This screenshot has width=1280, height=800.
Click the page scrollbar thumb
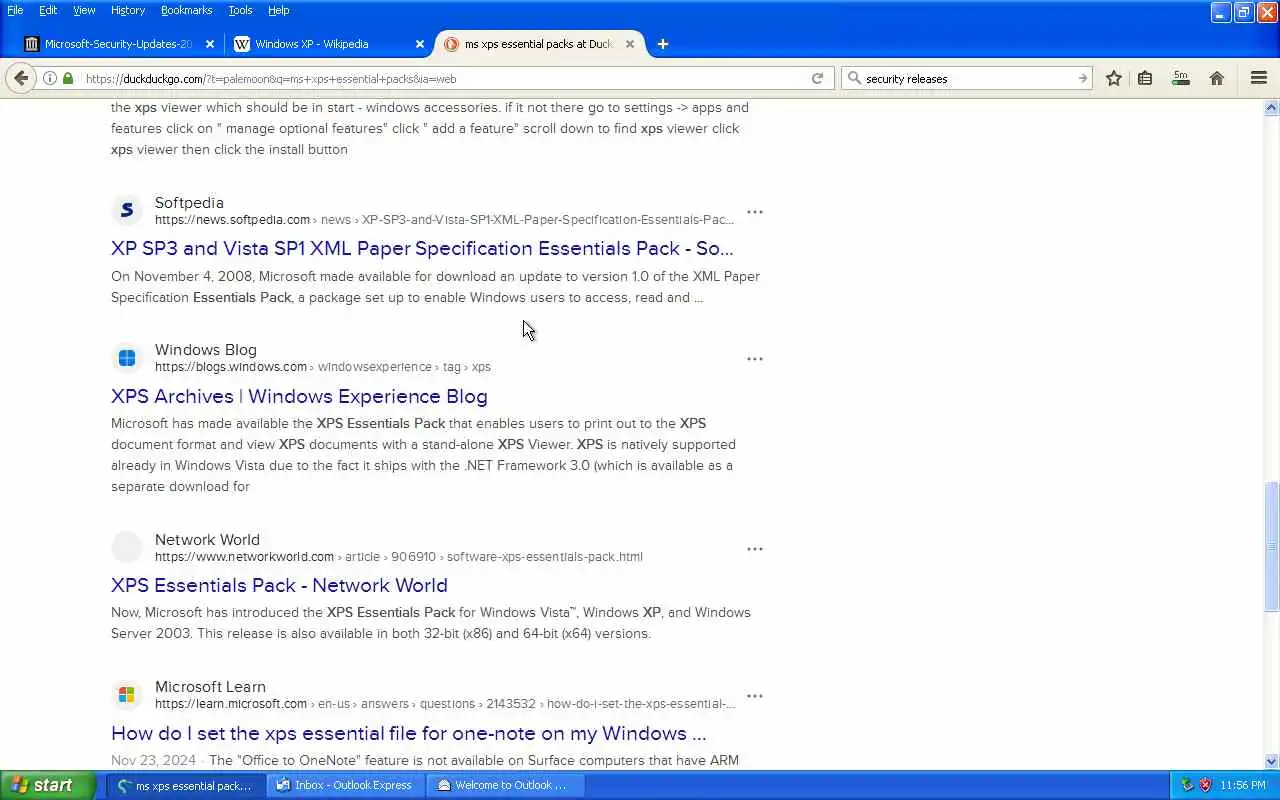tap(1271, 546)
